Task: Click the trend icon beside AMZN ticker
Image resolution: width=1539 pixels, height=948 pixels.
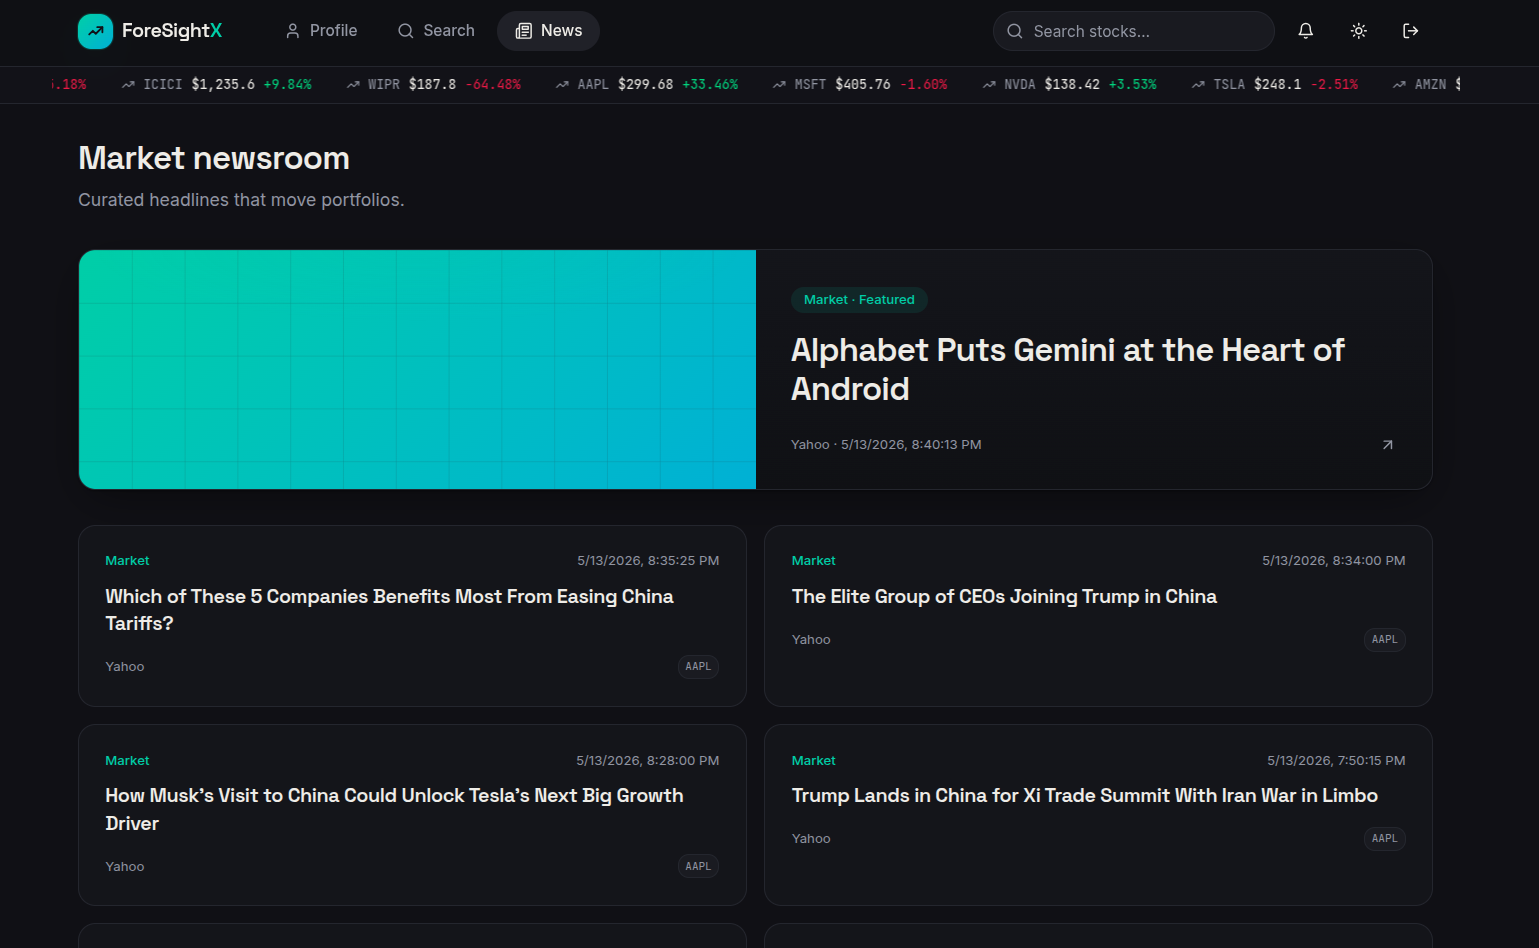Action: click(1399, 85)
